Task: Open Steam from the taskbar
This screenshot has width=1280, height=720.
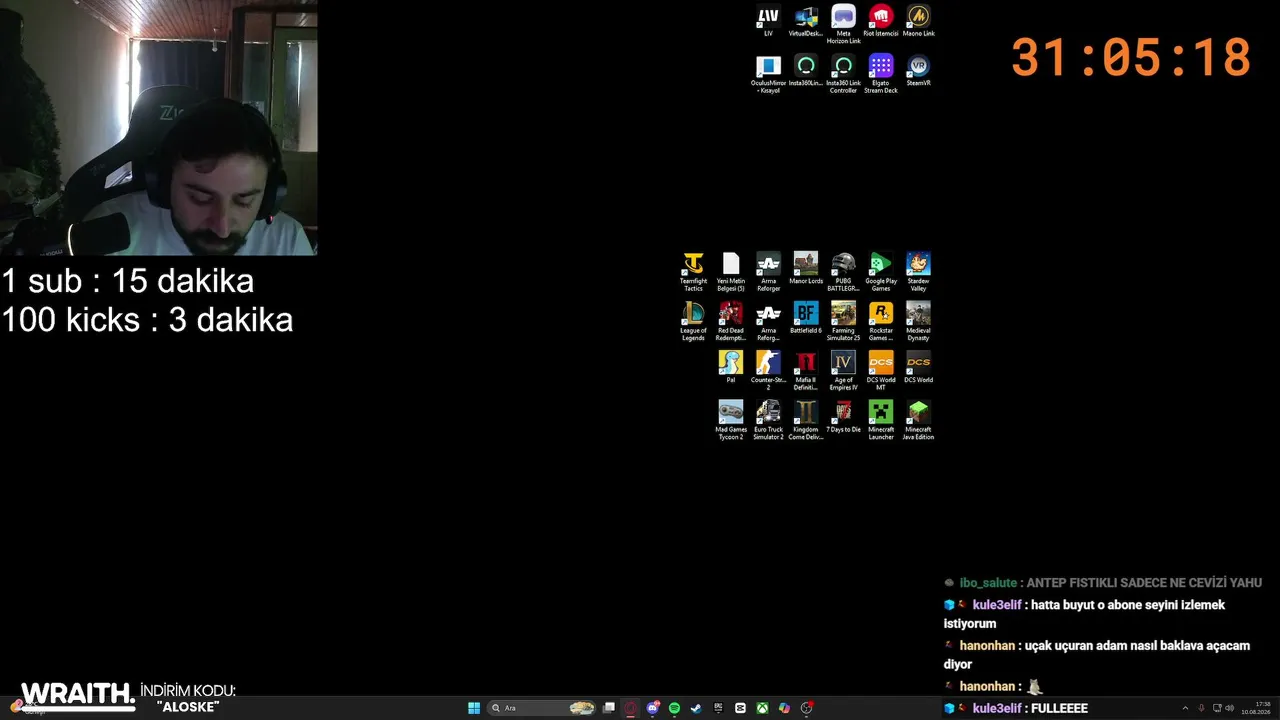Action: tap(697, 708)
